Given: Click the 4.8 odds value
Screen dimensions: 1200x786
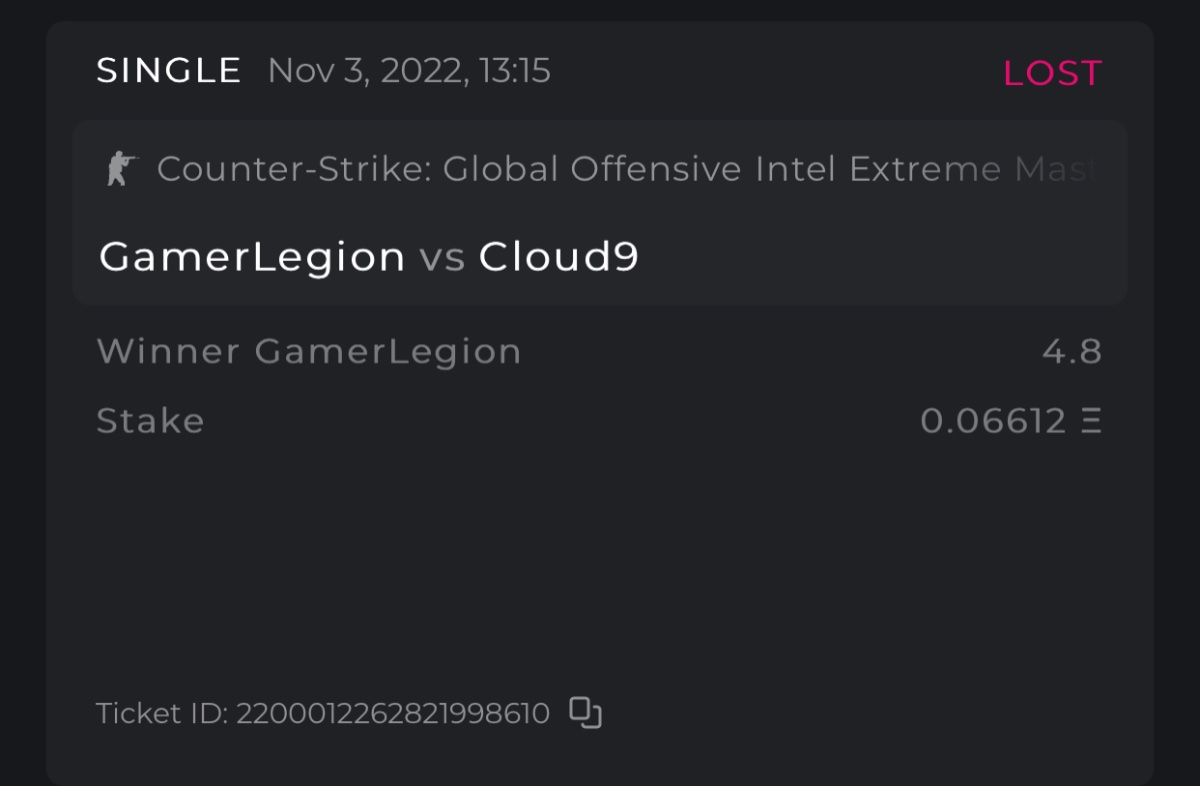Looking at the screenshot, I should coord(1071,351).
